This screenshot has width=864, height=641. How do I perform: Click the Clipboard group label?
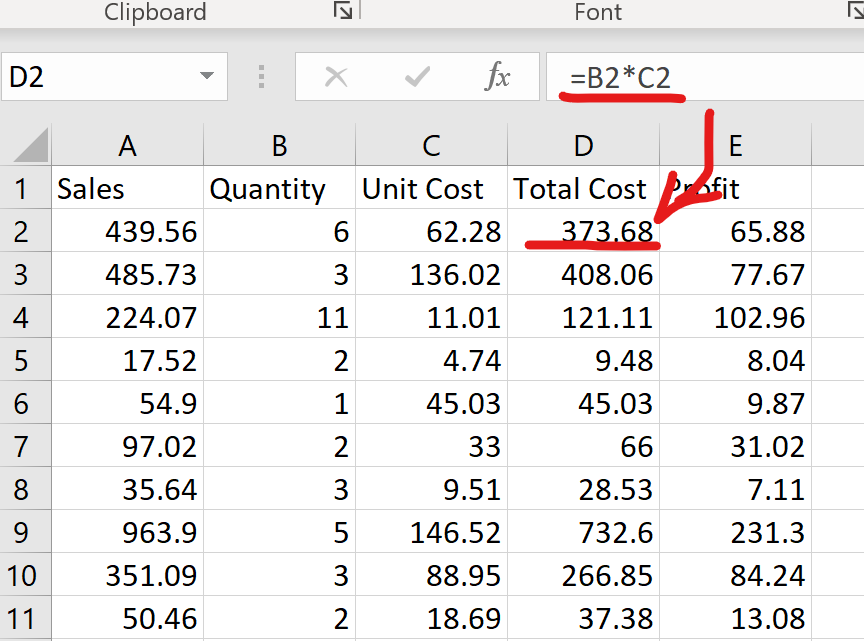click(155, 12)
